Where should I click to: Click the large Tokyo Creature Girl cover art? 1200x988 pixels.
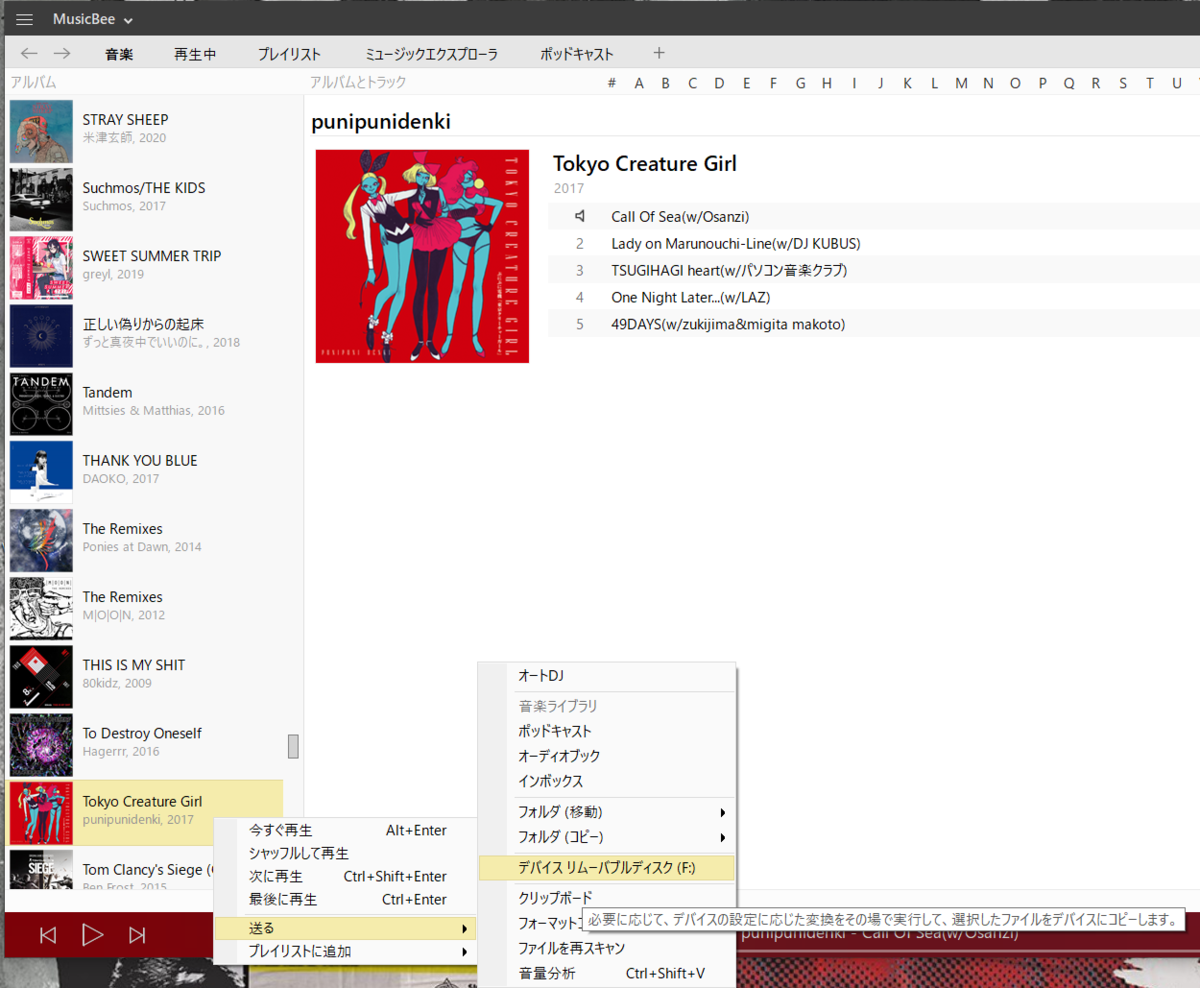tap(422, 256)
